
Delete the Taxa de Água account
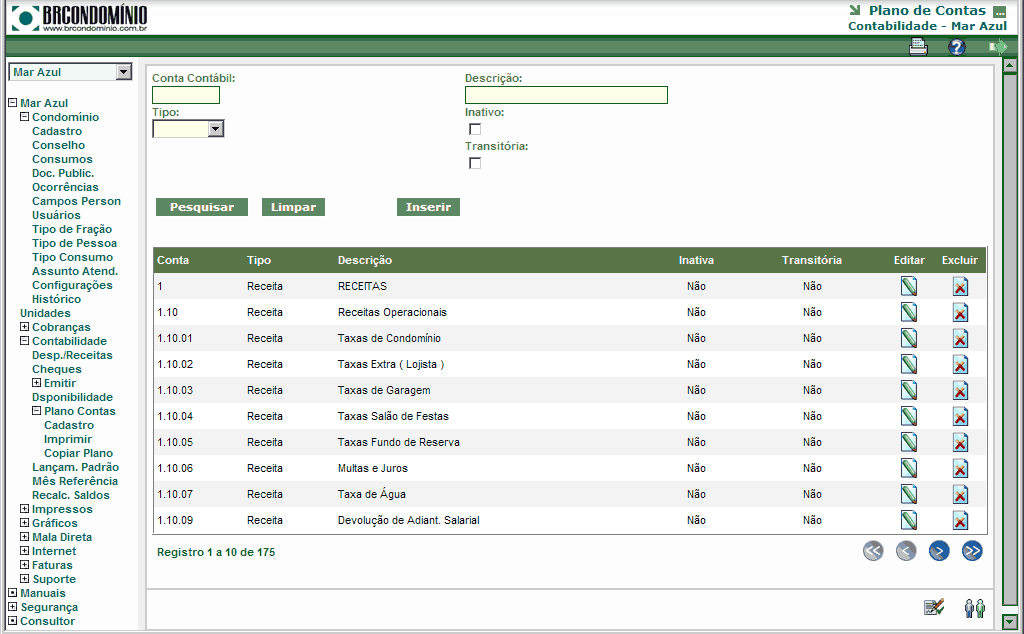coord(960,495)
